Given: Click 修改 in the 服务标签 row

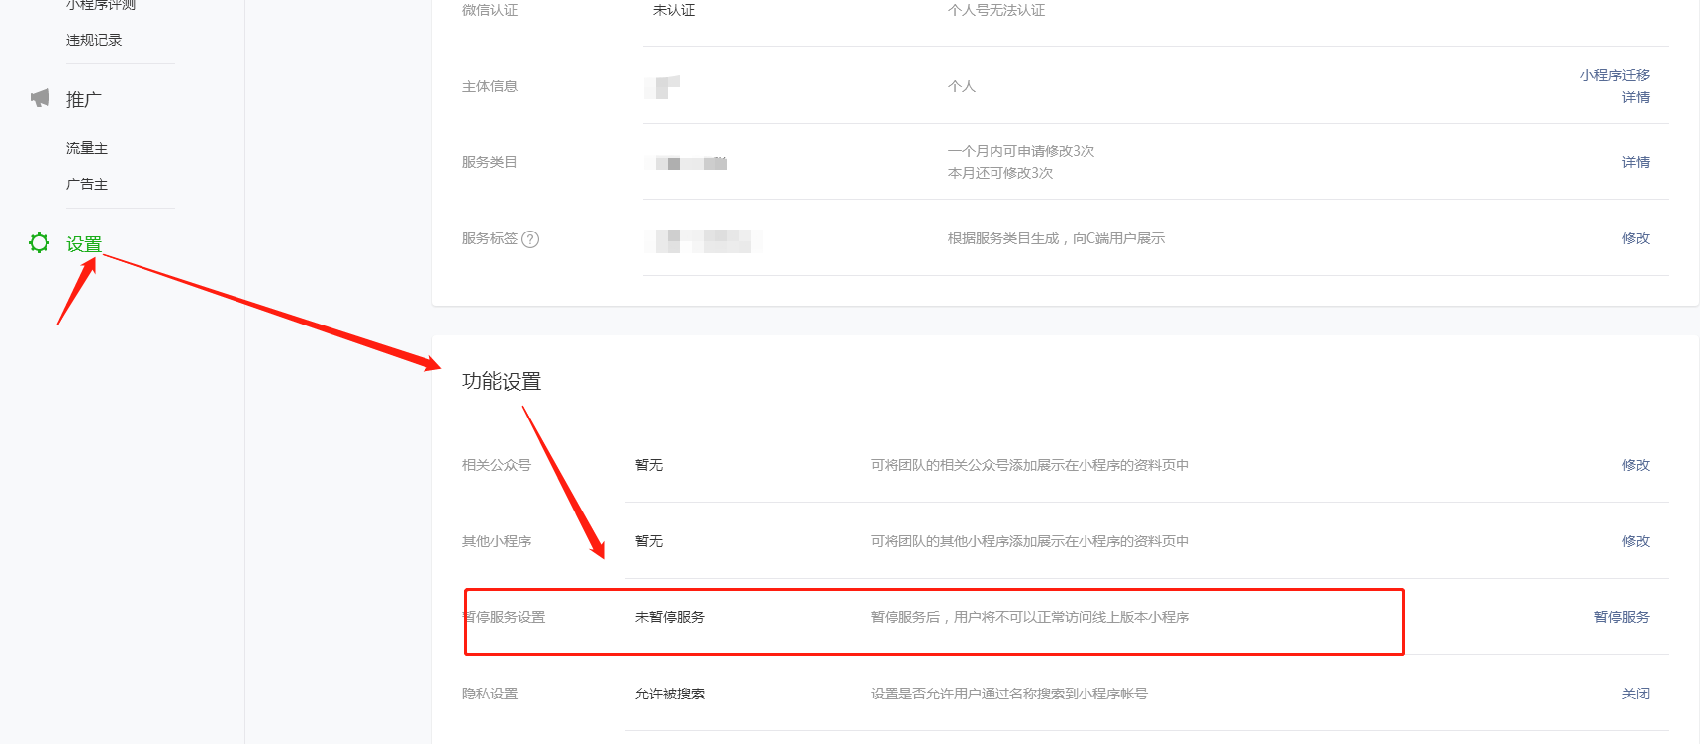Looking at the screenshot, I should click(x=1636, y=238).
